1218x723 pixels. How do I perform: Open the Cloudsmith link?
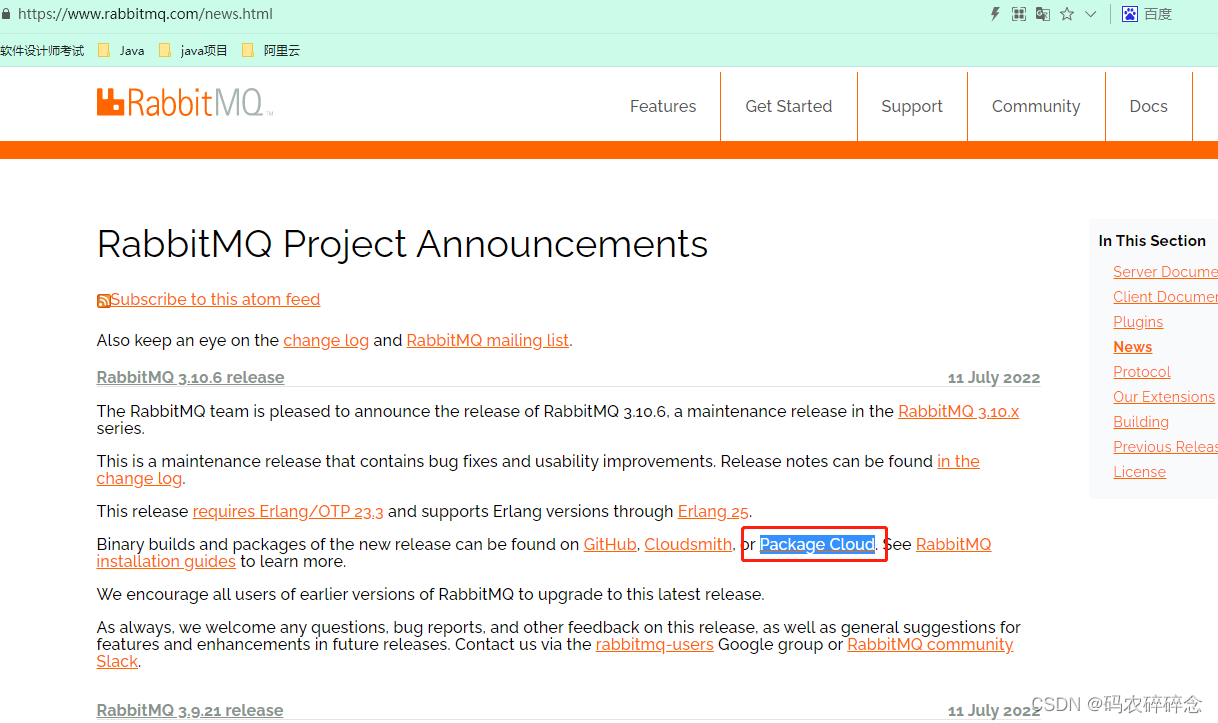coord(688,544)
